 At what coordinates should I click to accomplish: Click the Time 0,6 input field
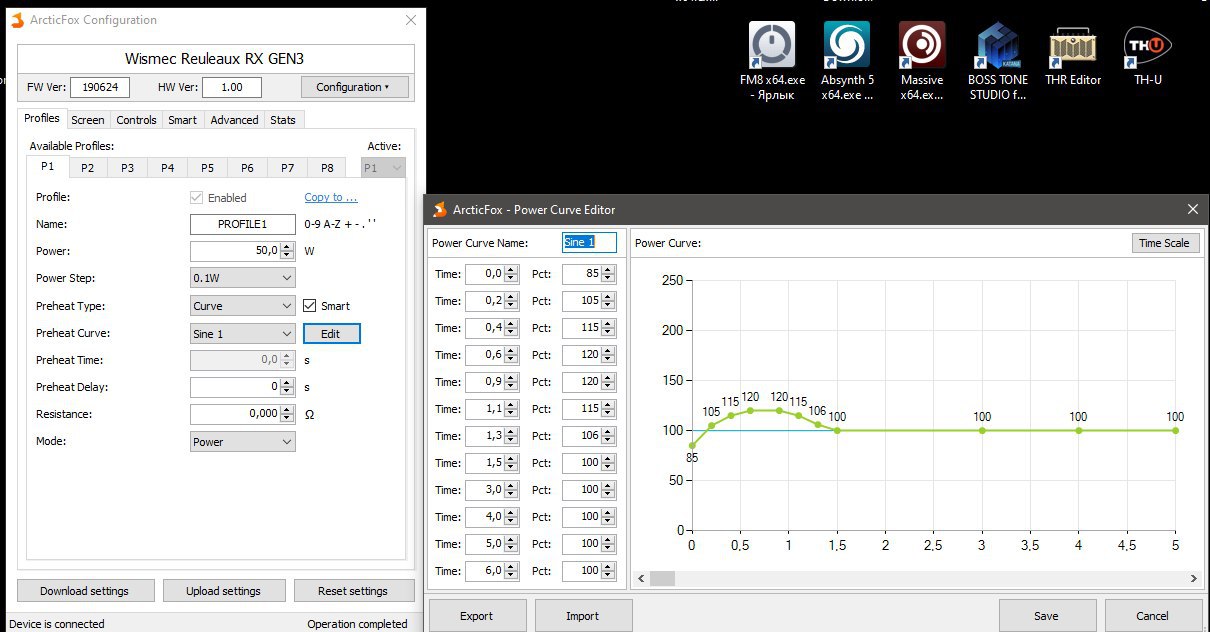(485, 355)
